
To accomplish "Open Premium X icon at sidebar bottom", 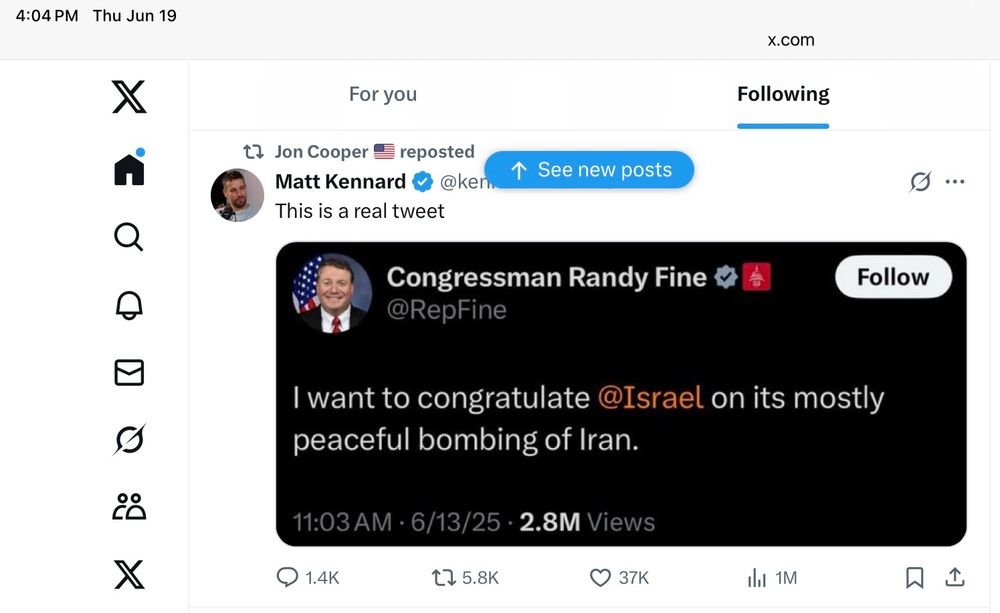I will (x=129, y=574).
